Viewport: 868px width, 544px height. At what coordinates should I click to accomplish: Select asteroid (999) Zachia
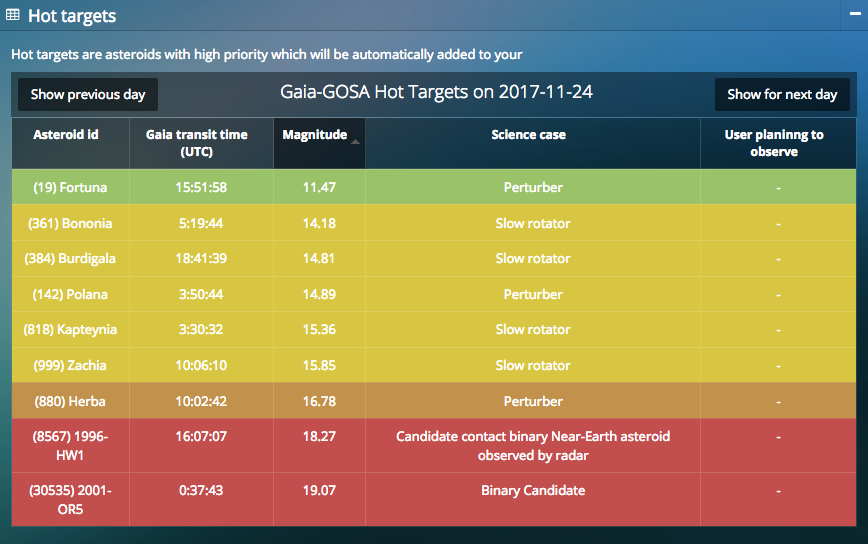70,365
